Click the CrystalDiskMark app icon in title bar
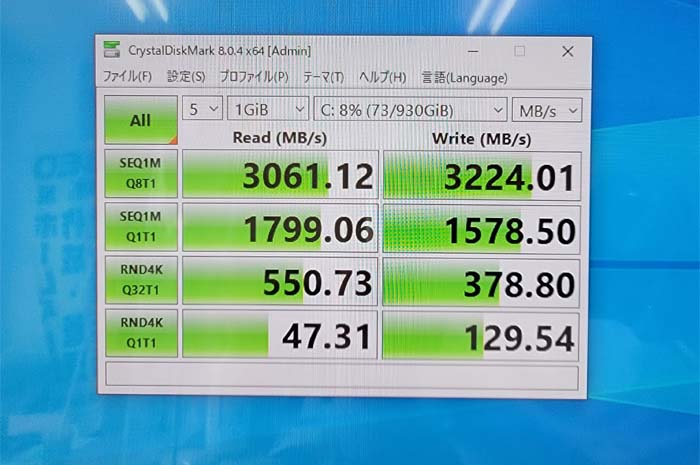Screen dimensions: 700x465 (112, 49)
